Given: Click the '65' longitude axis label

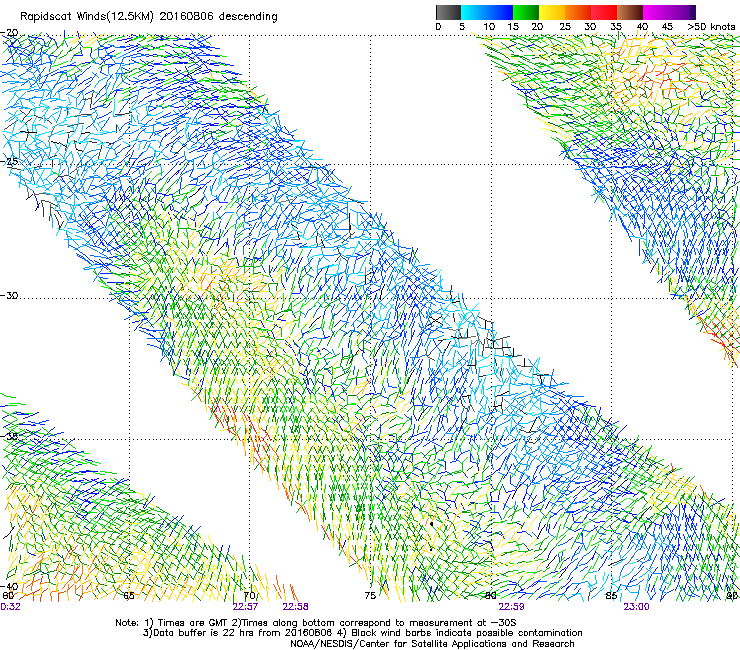Looking at the screenshot, I should tap(129, 596).
